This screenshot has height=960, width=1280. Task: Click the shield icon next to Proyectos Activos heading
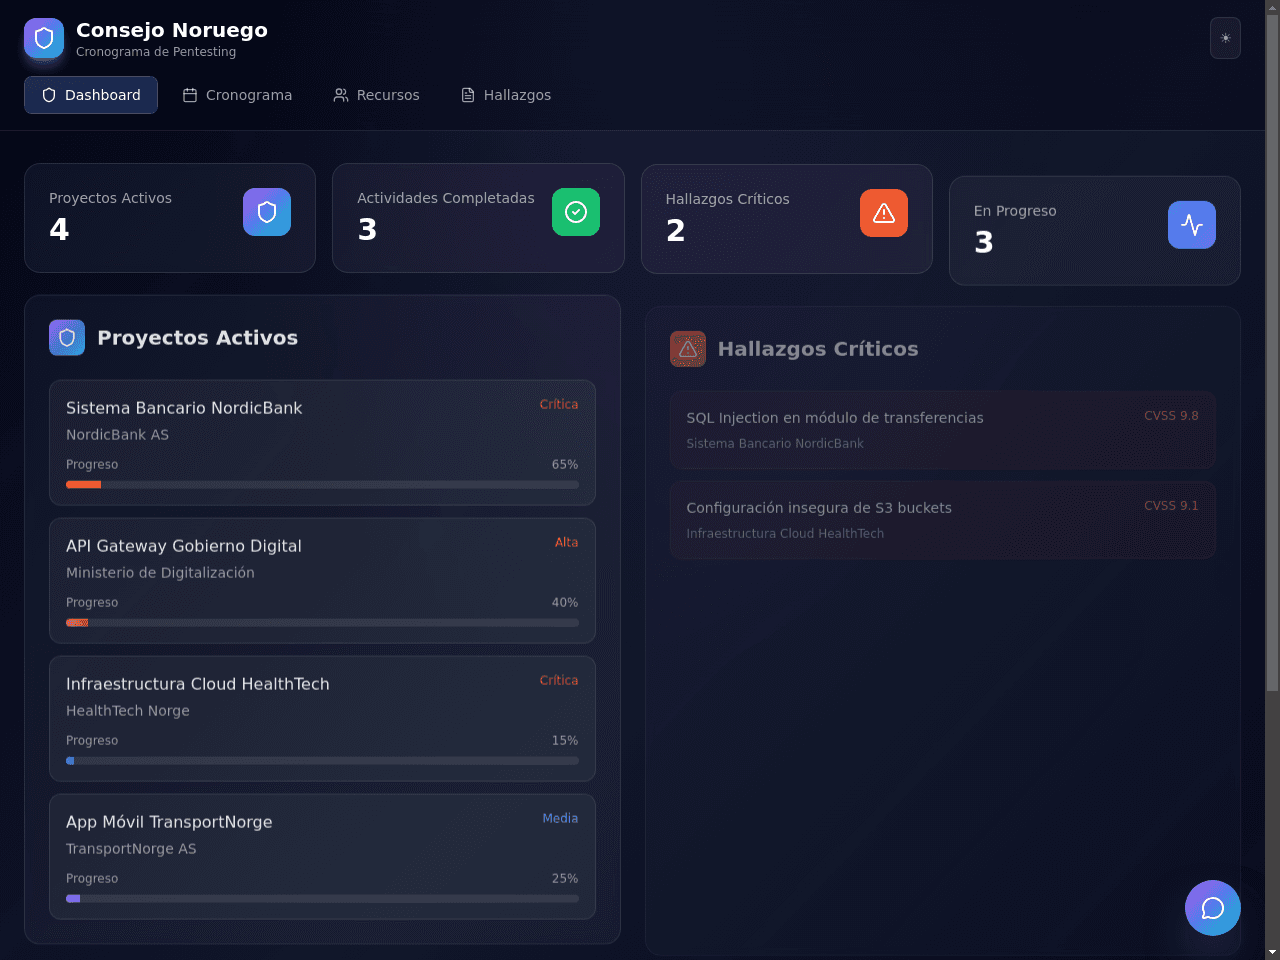click(67, 338)
